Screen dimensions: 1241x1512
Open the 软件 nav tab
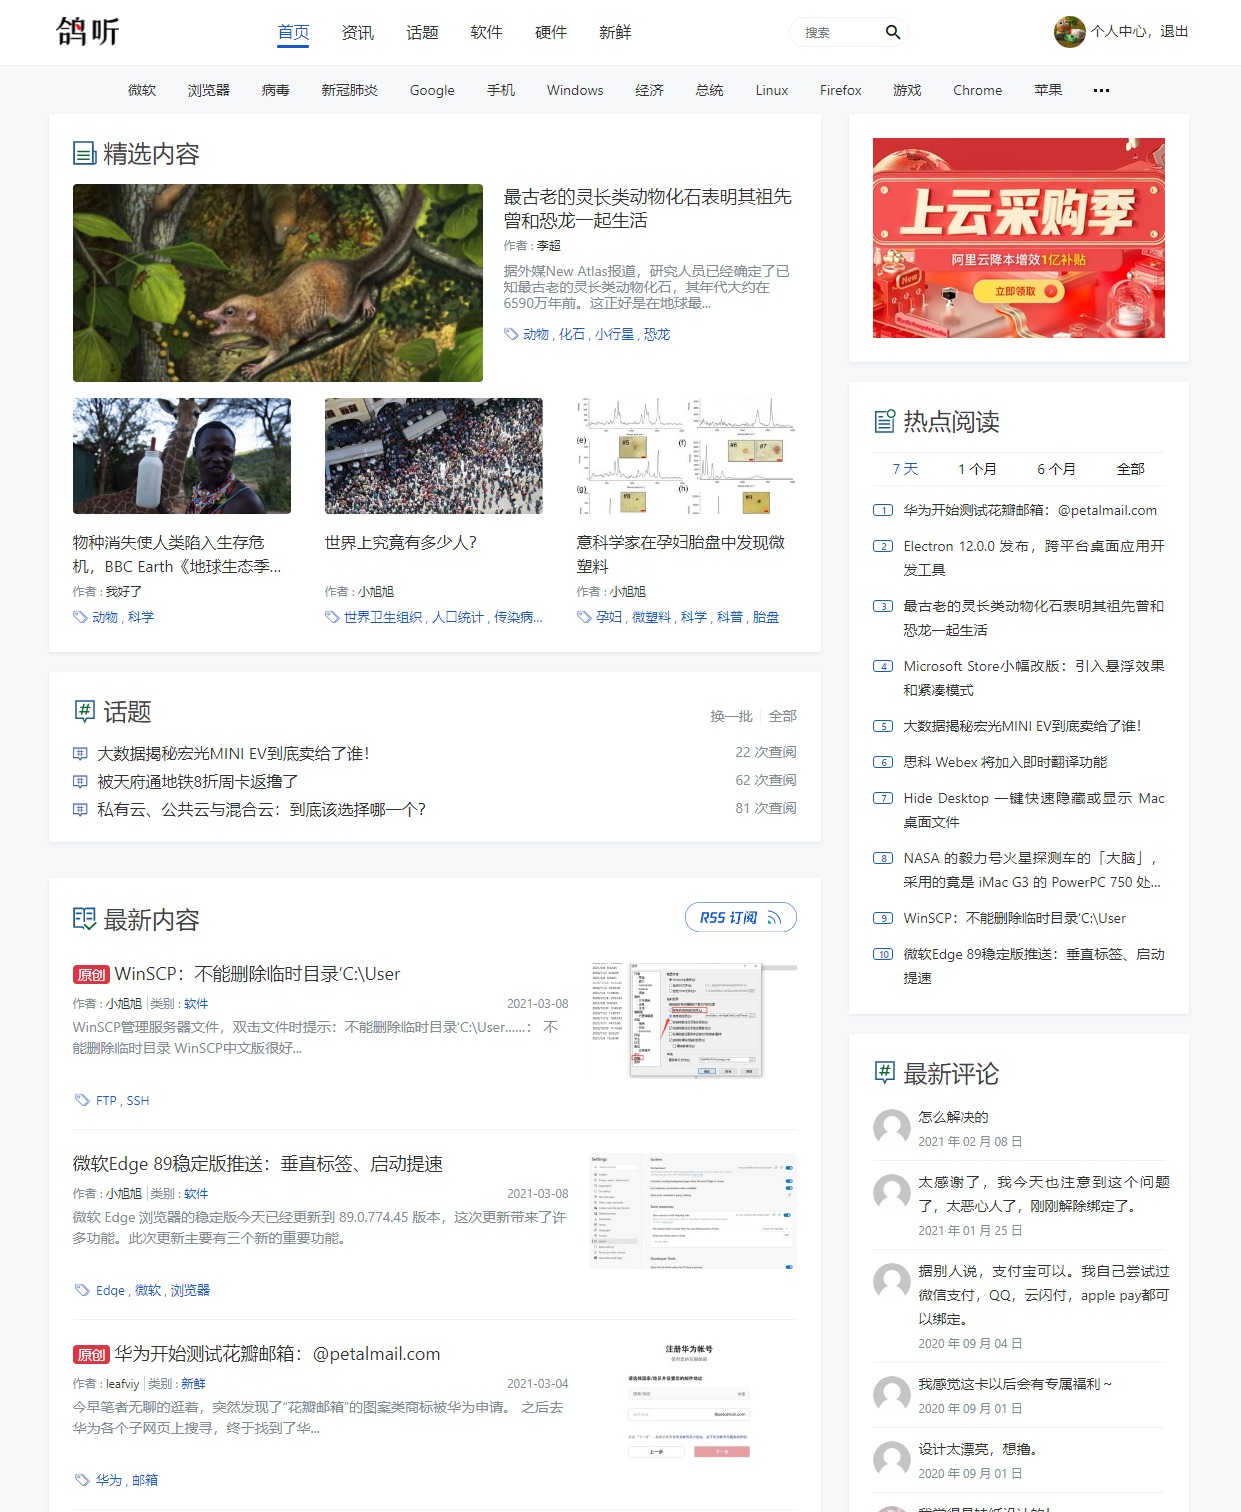[x=486, y=32]
